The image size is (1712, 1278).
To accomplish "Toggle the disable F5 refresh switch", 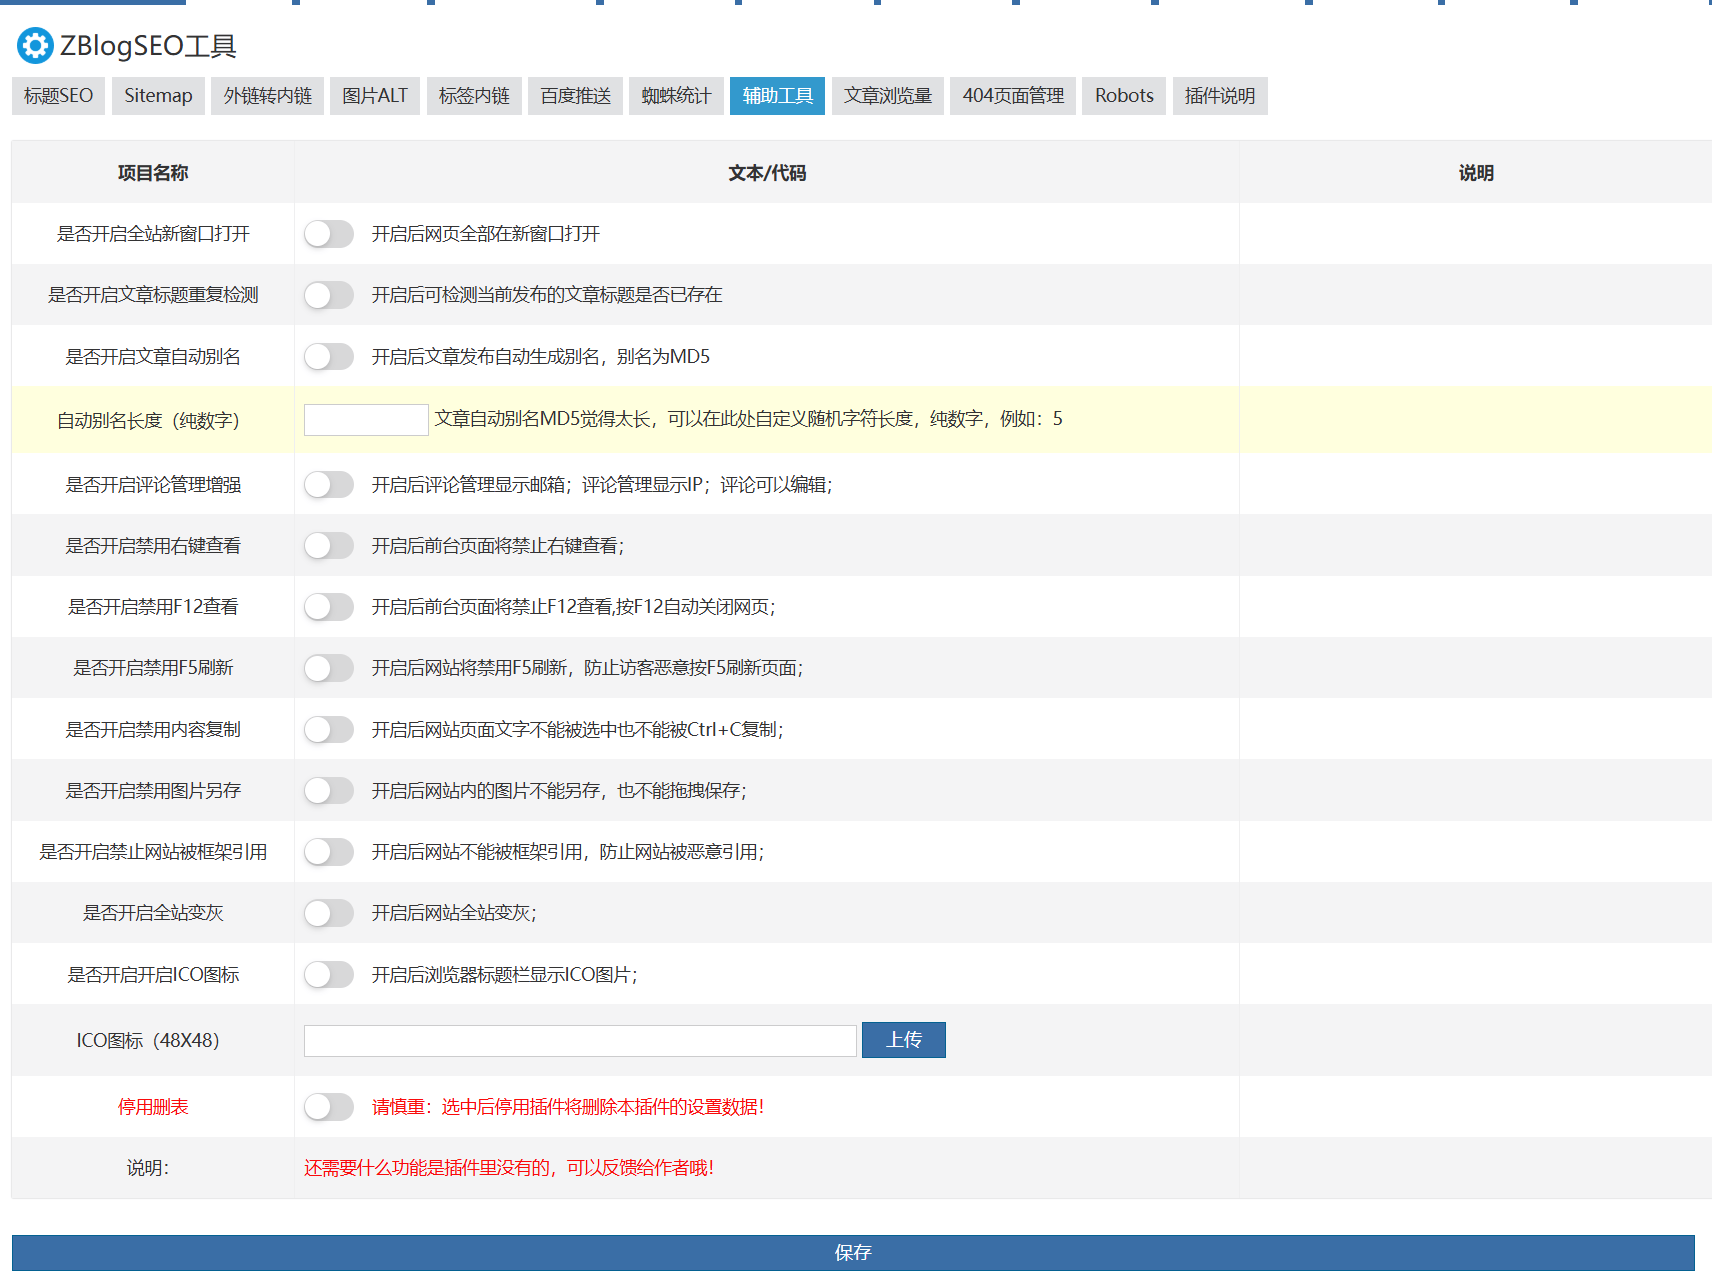I will [328, 668].
